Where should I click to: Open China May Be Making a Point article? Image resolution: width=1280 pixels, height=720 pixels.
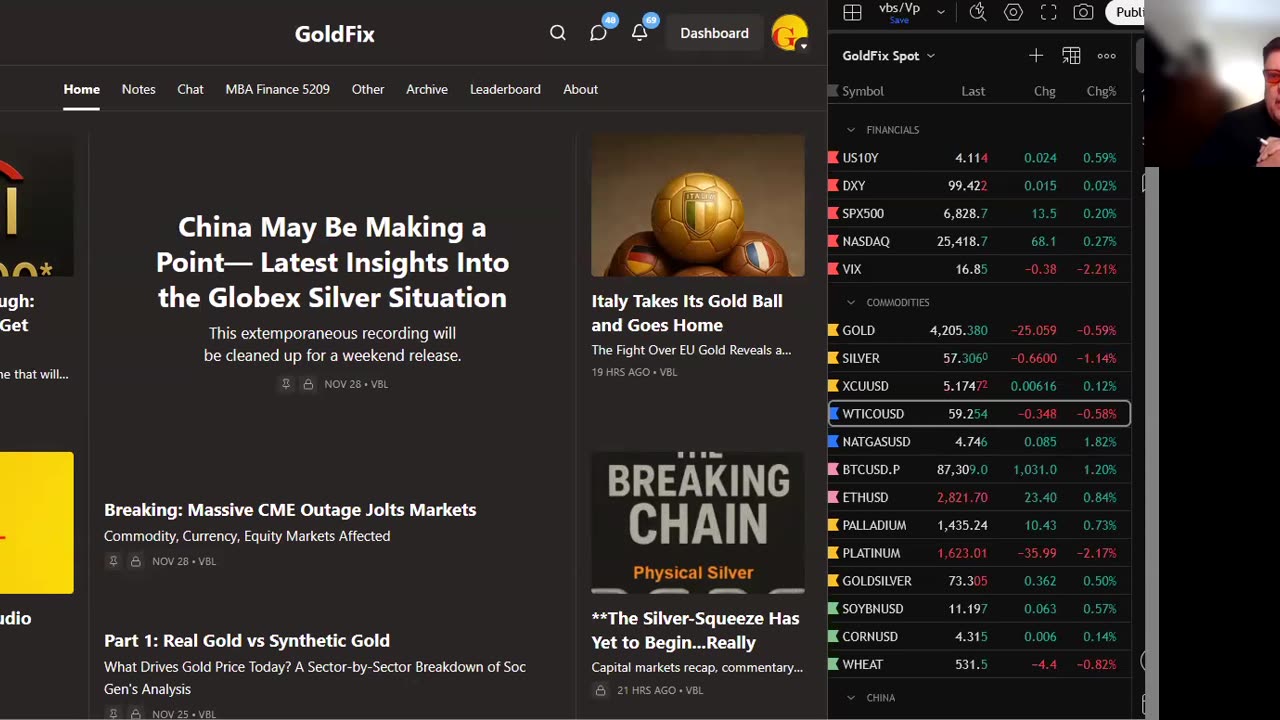click(332, 262)
